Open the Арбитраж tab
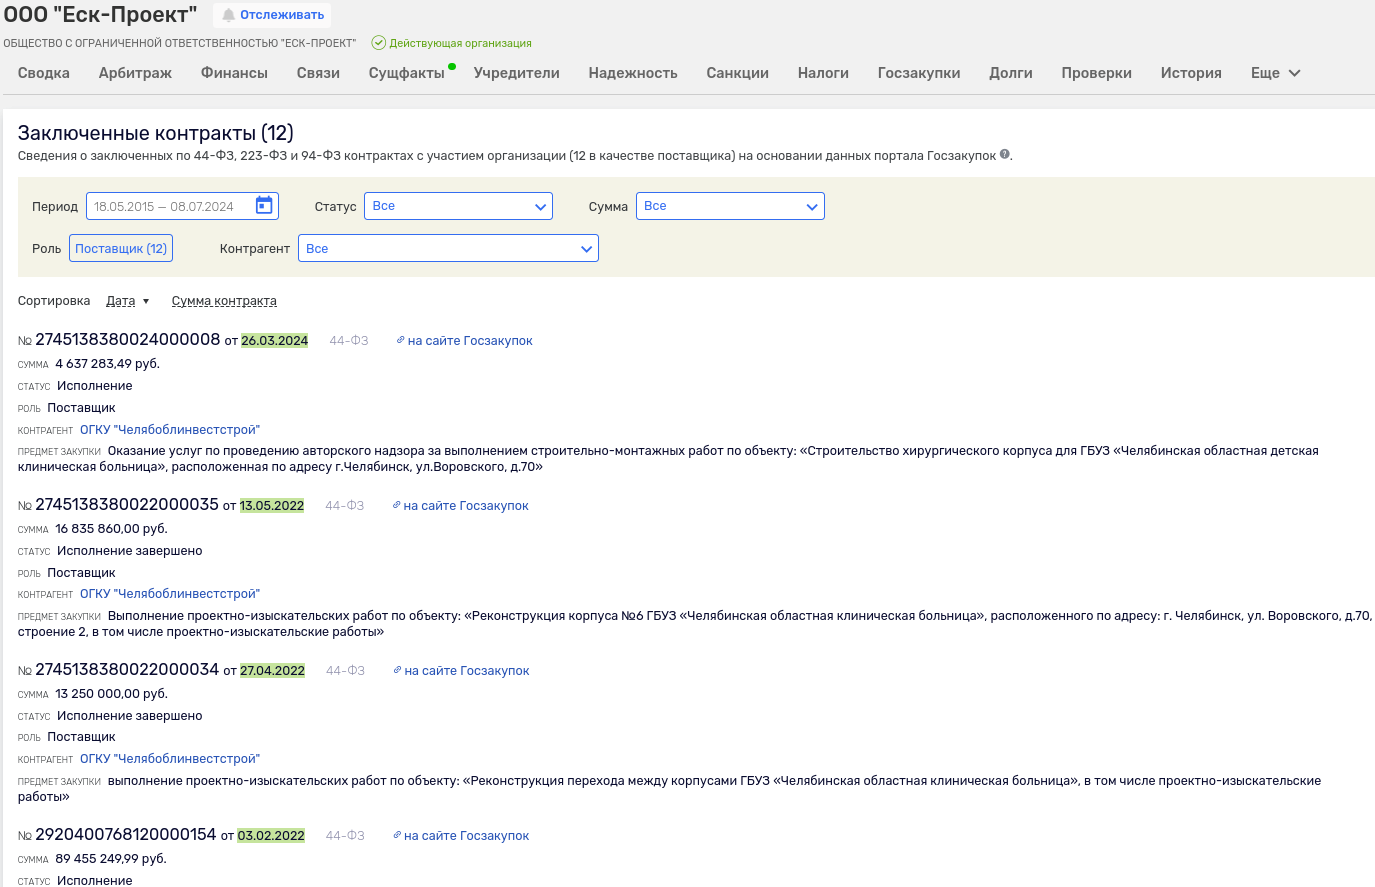 click(135, 73)
